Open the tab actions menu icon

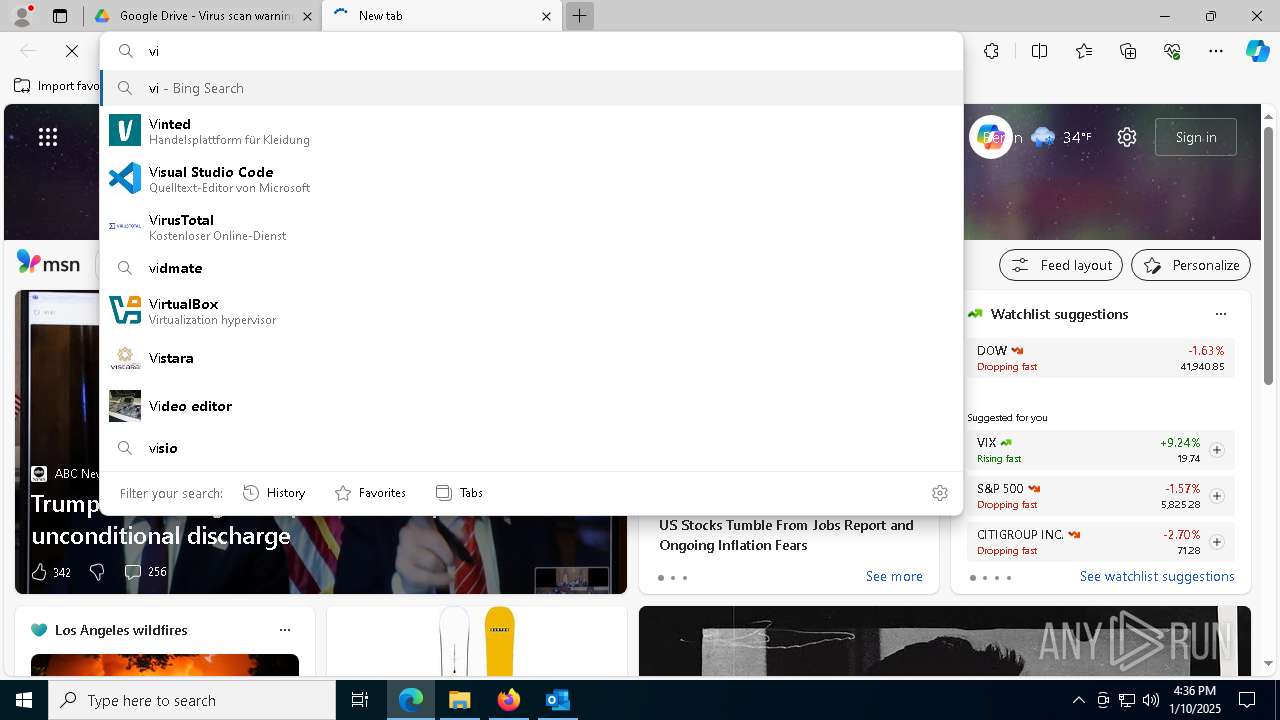coord(60,16)
